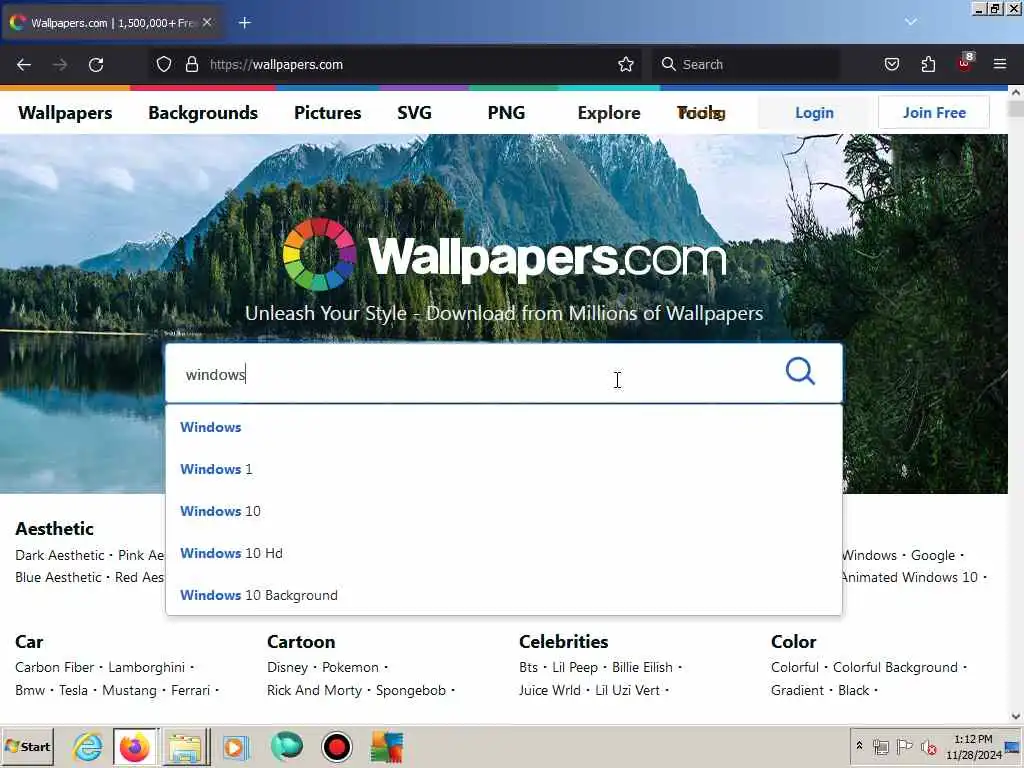Click the site security padlock icon
This screenshot has height=768, width=1024.
[x=191, y=64]
